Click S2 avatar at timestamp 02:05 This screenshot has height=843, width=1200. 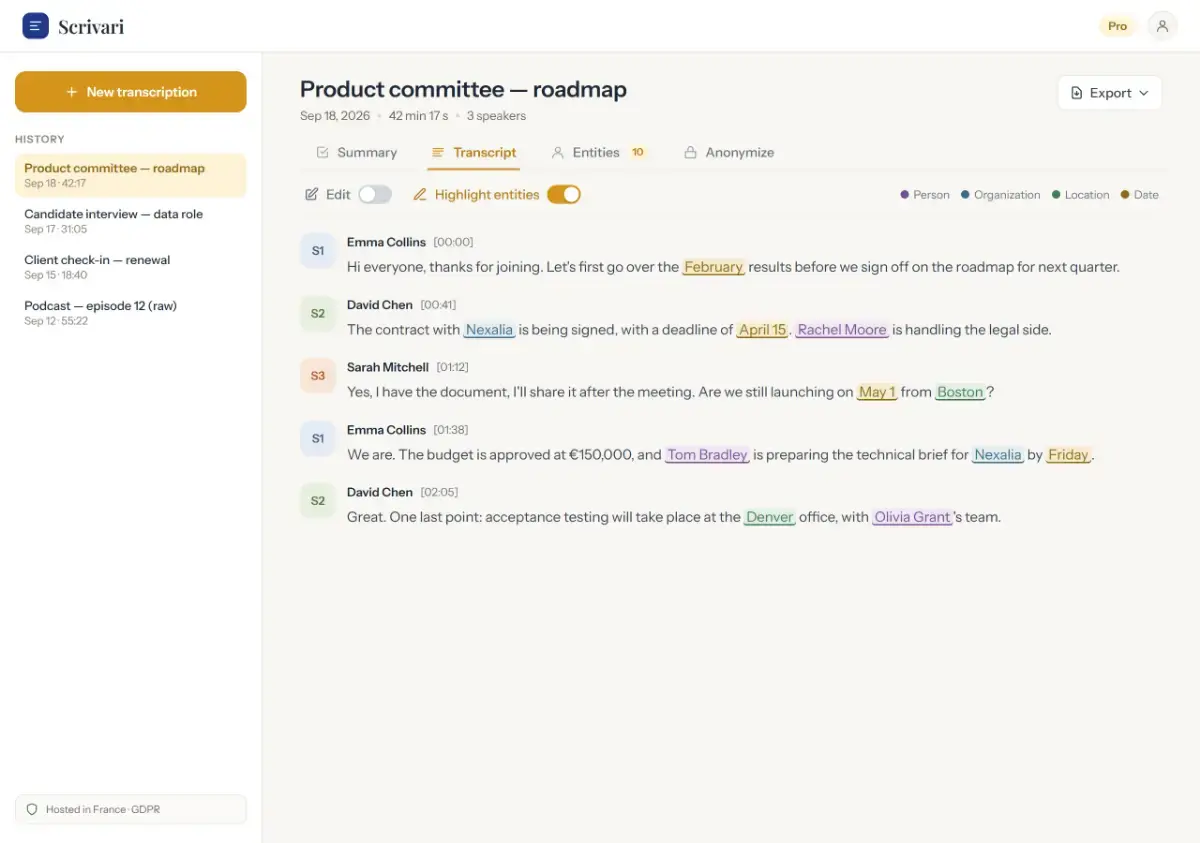318,501
